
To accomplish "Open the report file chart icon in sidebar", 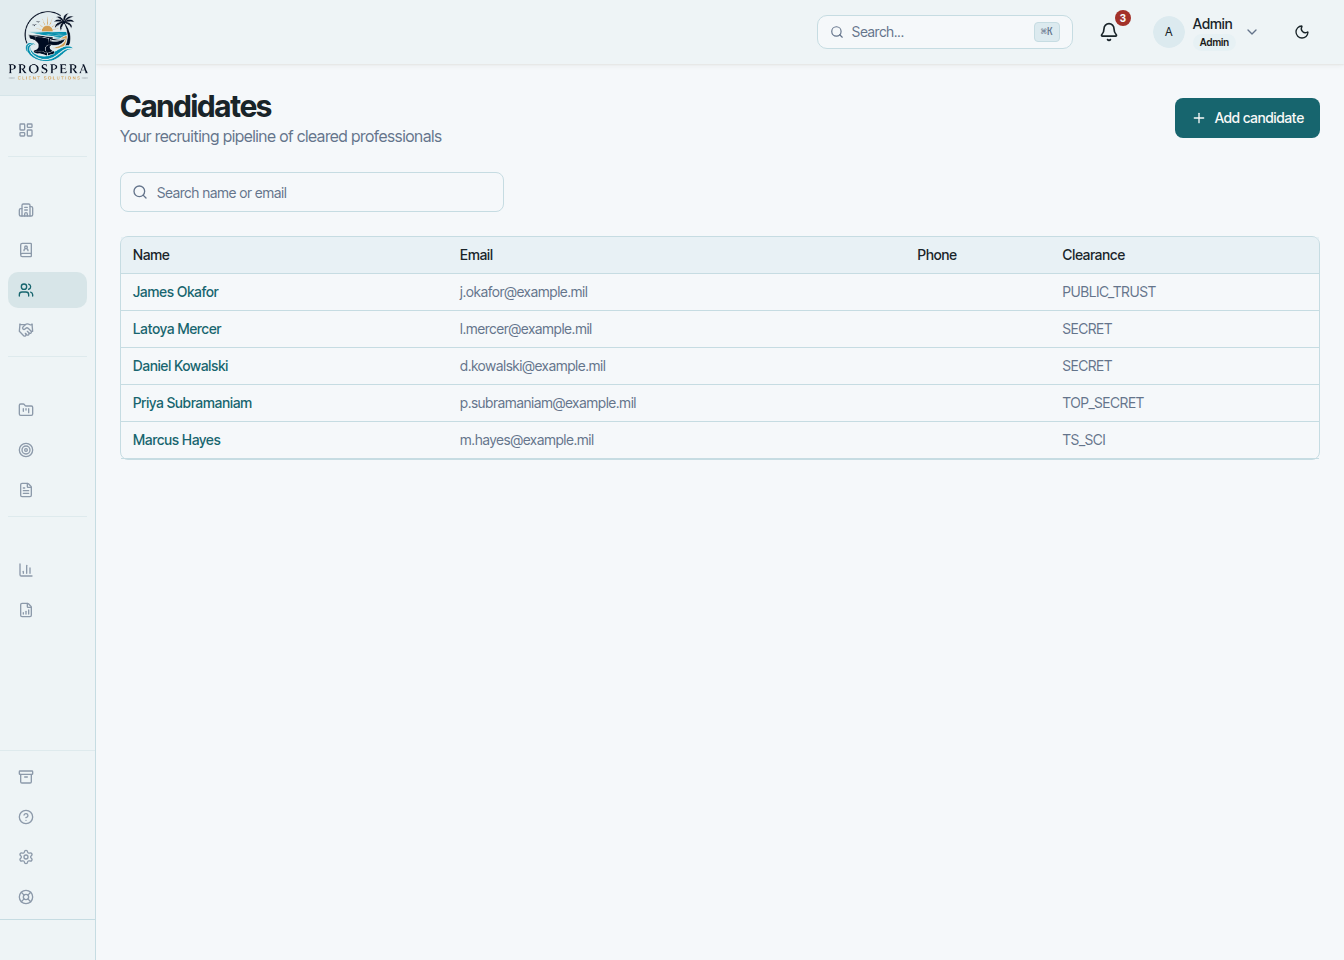I will coord(26,610).
